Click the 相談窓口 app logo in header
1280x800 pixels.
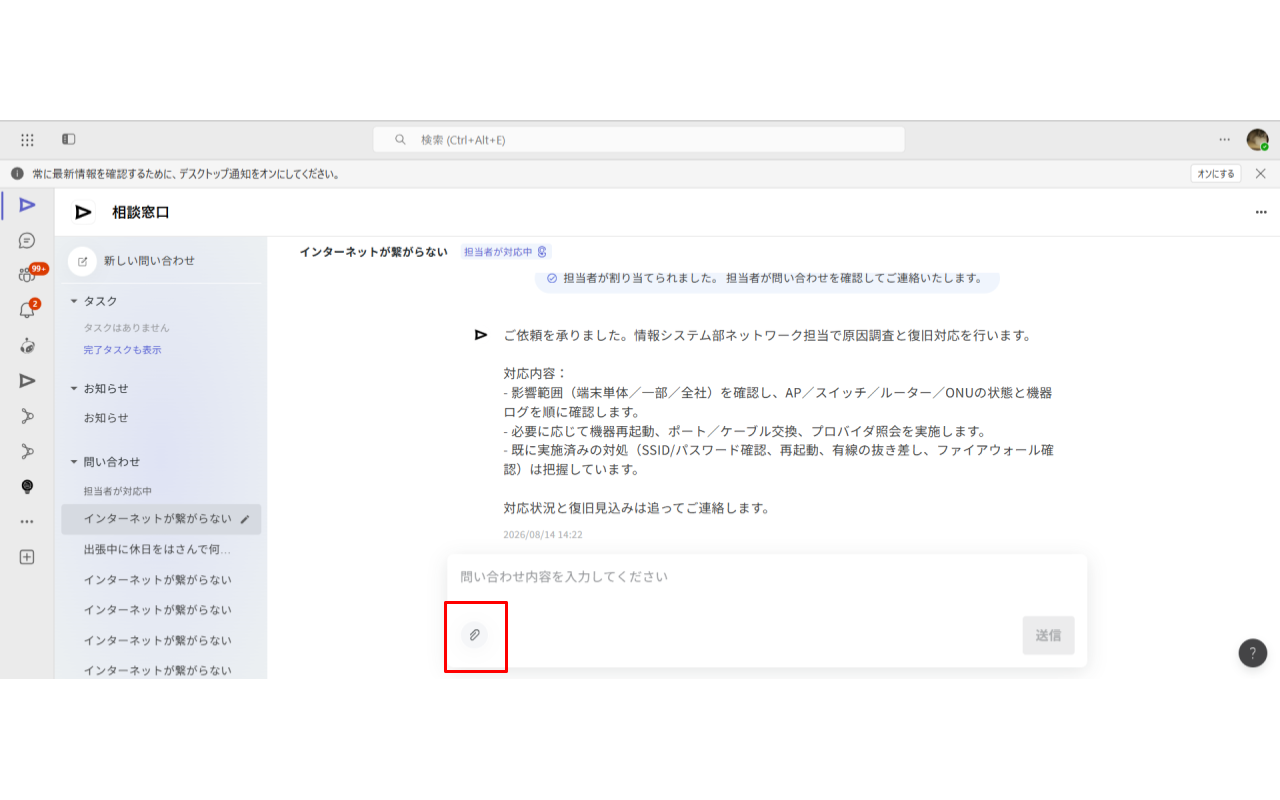coord(84,212)
